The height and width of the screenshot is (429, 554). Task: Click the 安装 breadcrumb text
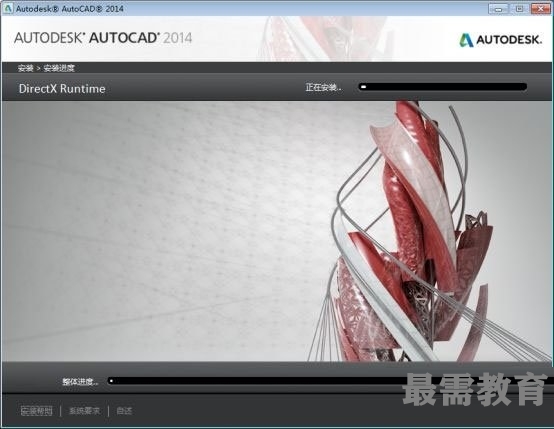(x=25, y=68)
